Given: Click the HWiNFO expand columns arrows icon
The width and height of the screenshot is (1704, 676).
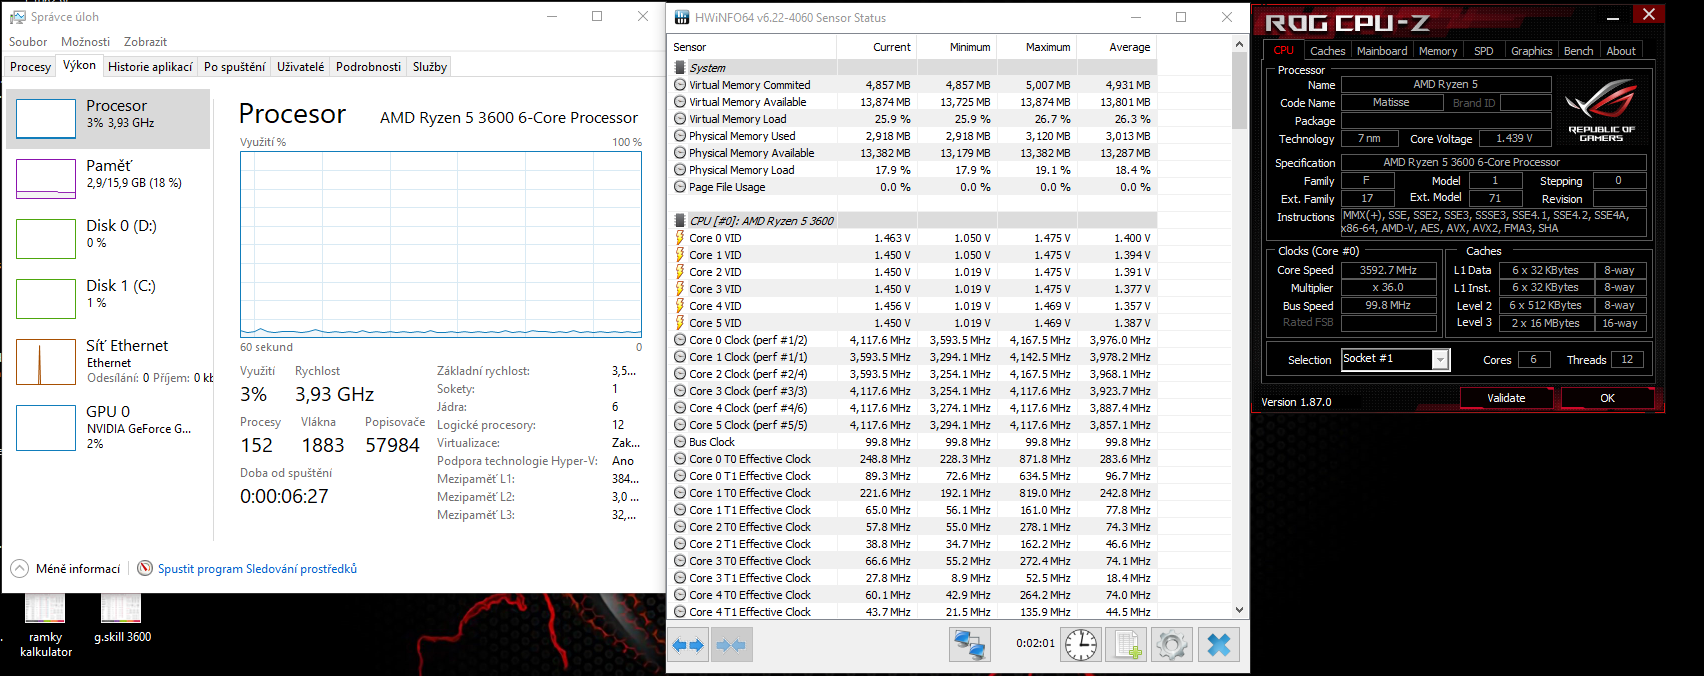Looking at the screenshot, I should pos(688,645).
